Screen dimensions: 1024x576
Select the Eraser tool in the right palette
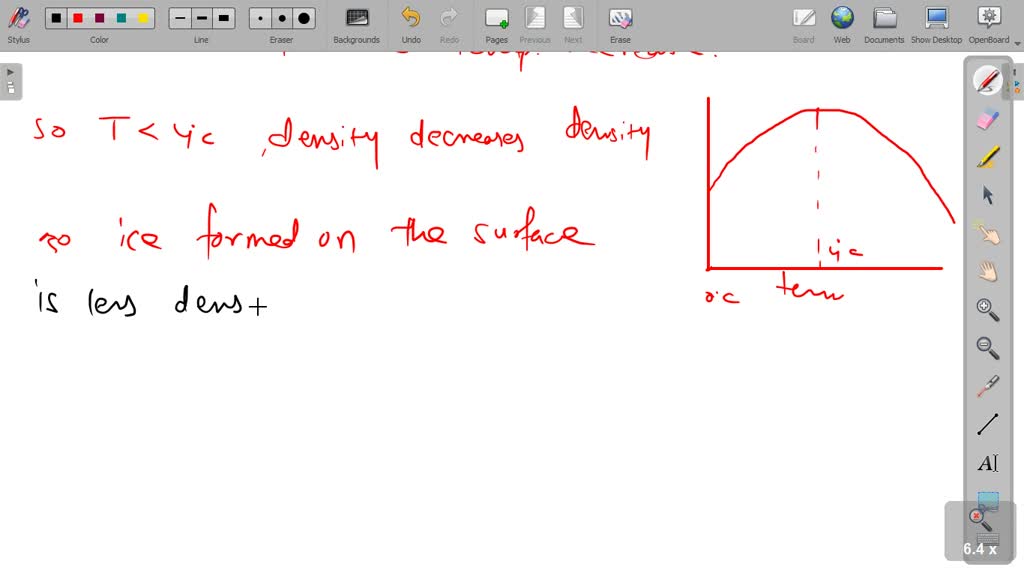(988, 120)
